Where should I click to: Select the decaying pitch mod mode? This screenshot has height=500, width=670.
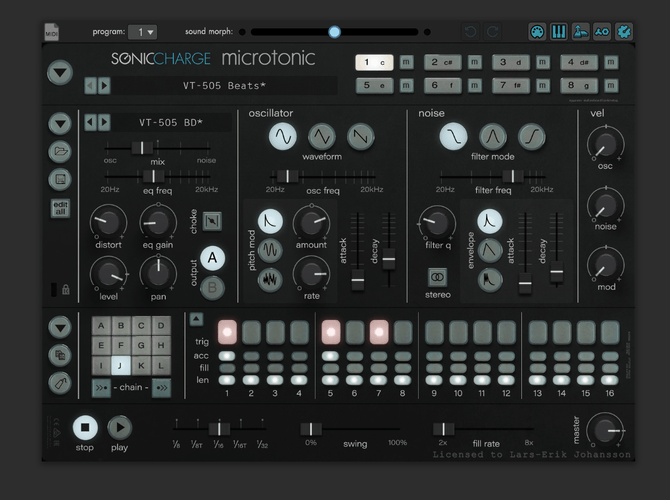click(x=270, y=221)
